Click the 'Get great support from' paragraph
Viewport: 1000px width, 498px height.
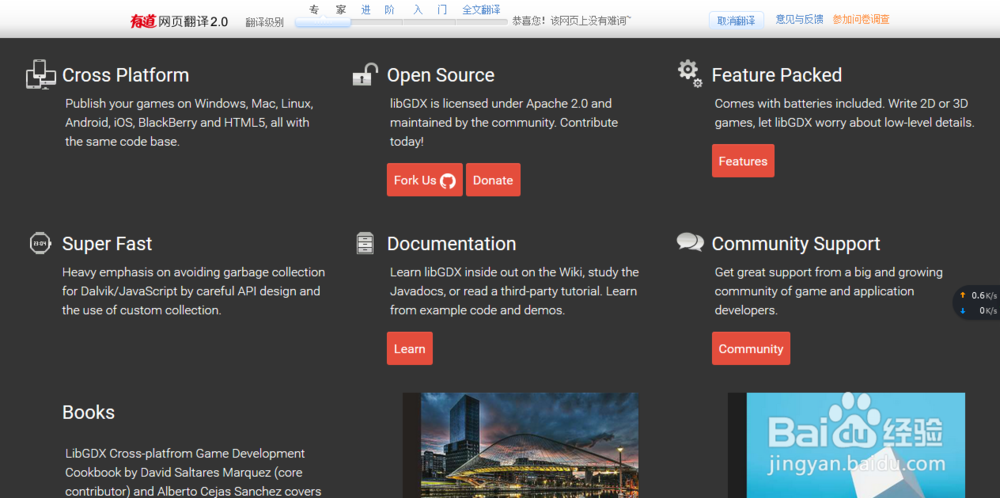[828, 291]
